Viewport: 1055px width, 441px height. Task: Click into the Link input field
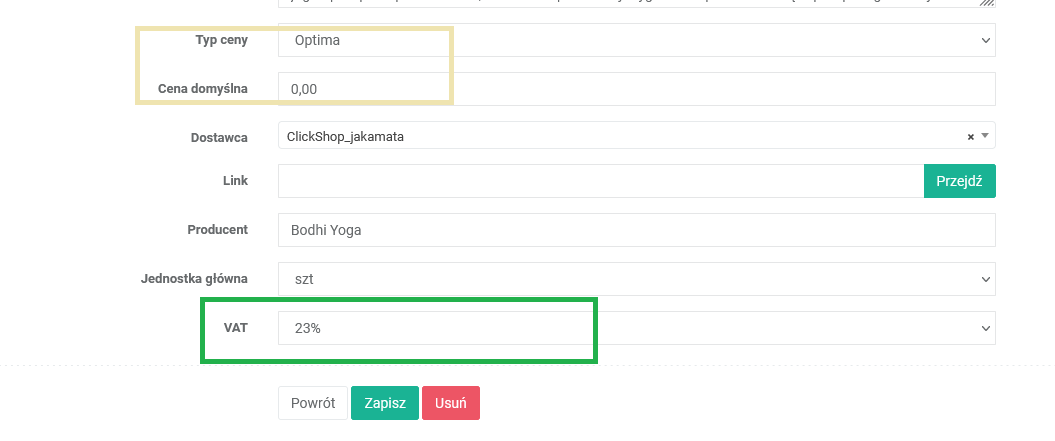pos(600,181)
